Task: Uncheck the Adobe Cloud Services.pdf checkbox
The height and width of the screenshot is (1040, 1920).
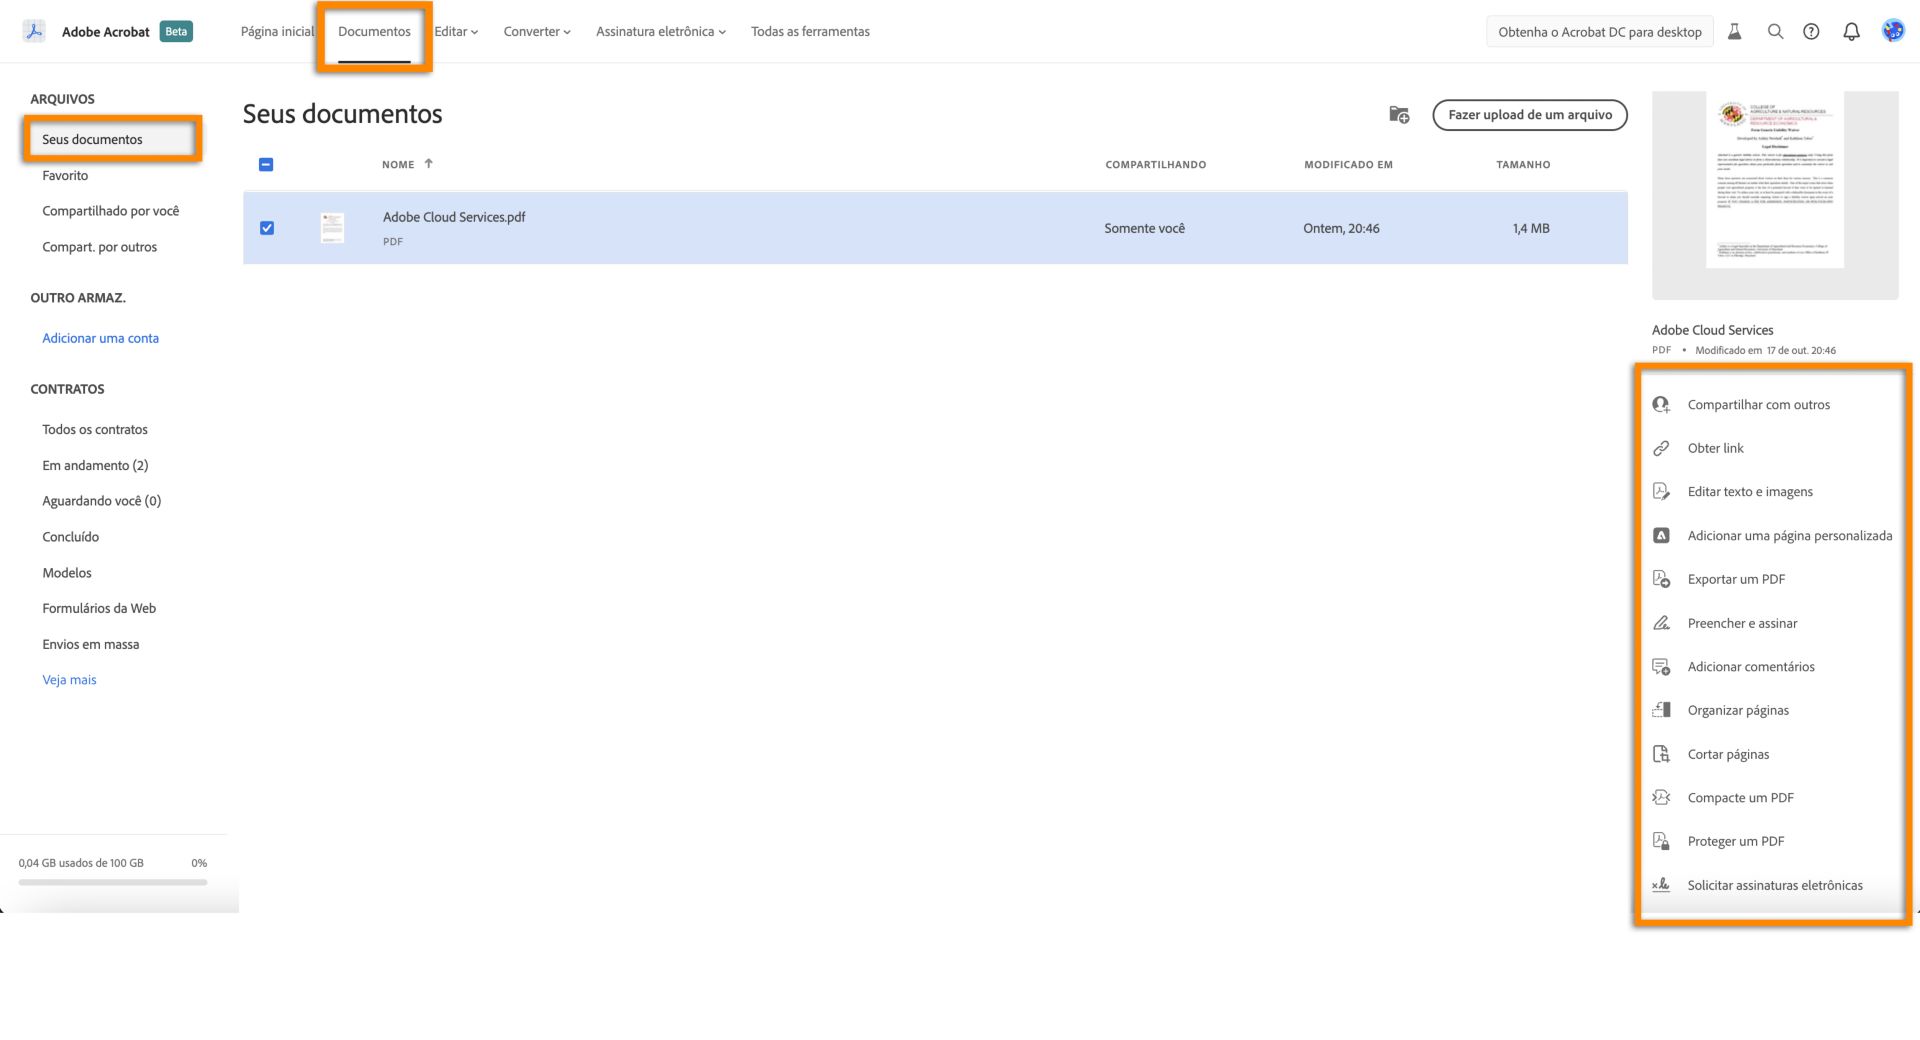Action: [x=267, y=228]
